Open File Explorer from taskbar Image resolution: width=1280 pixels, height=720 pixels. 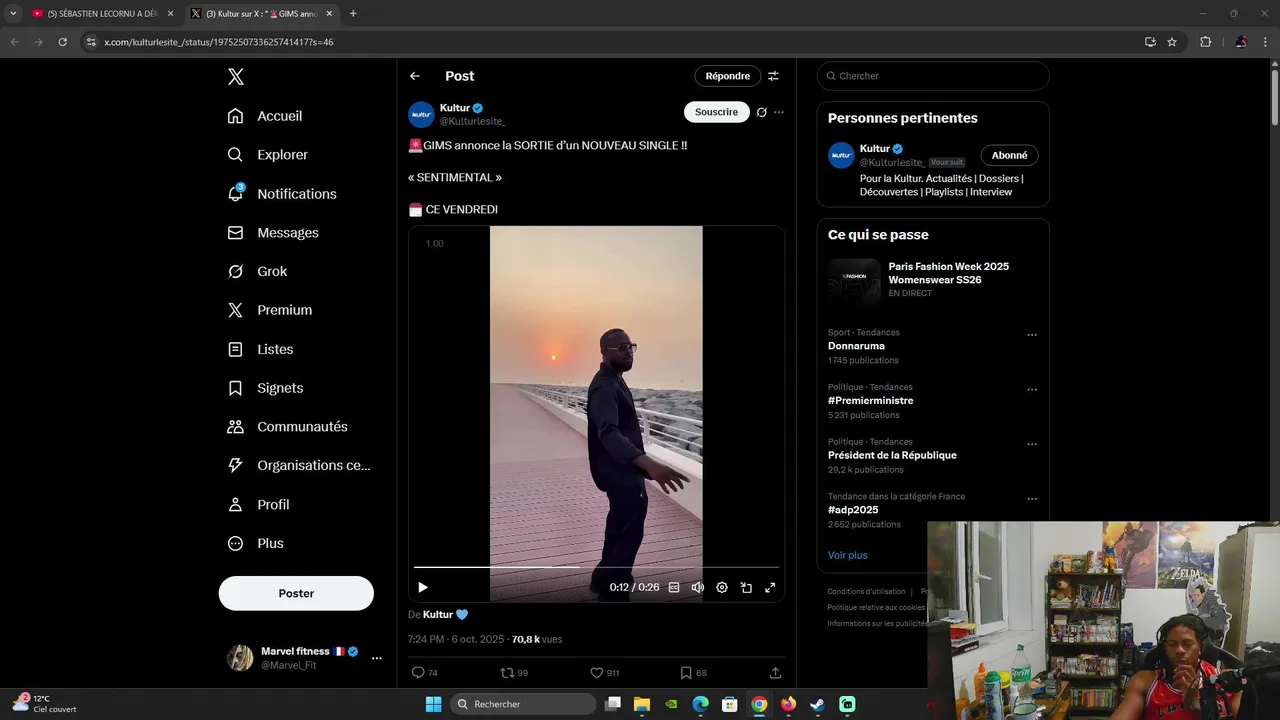[642, 704]
